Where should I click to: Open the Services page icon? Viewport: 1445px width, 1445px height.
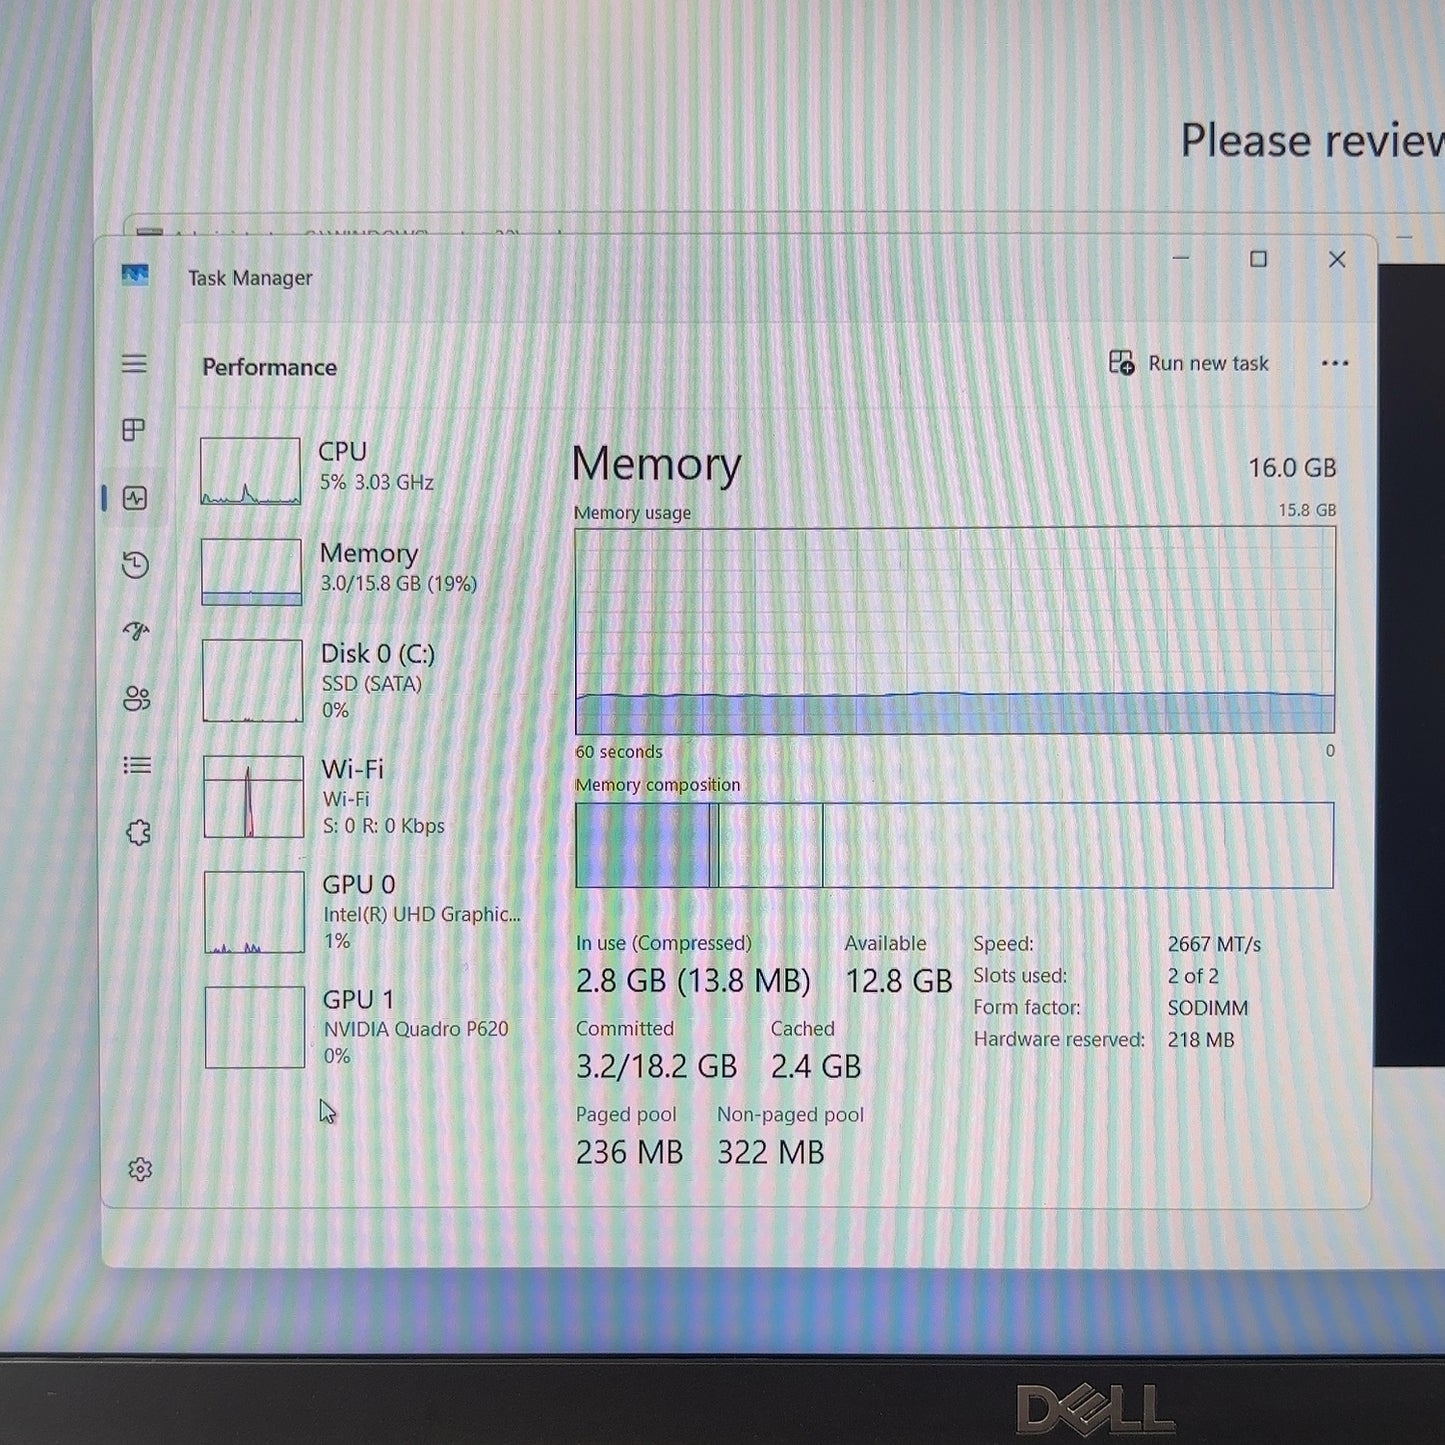coord(138,832)
